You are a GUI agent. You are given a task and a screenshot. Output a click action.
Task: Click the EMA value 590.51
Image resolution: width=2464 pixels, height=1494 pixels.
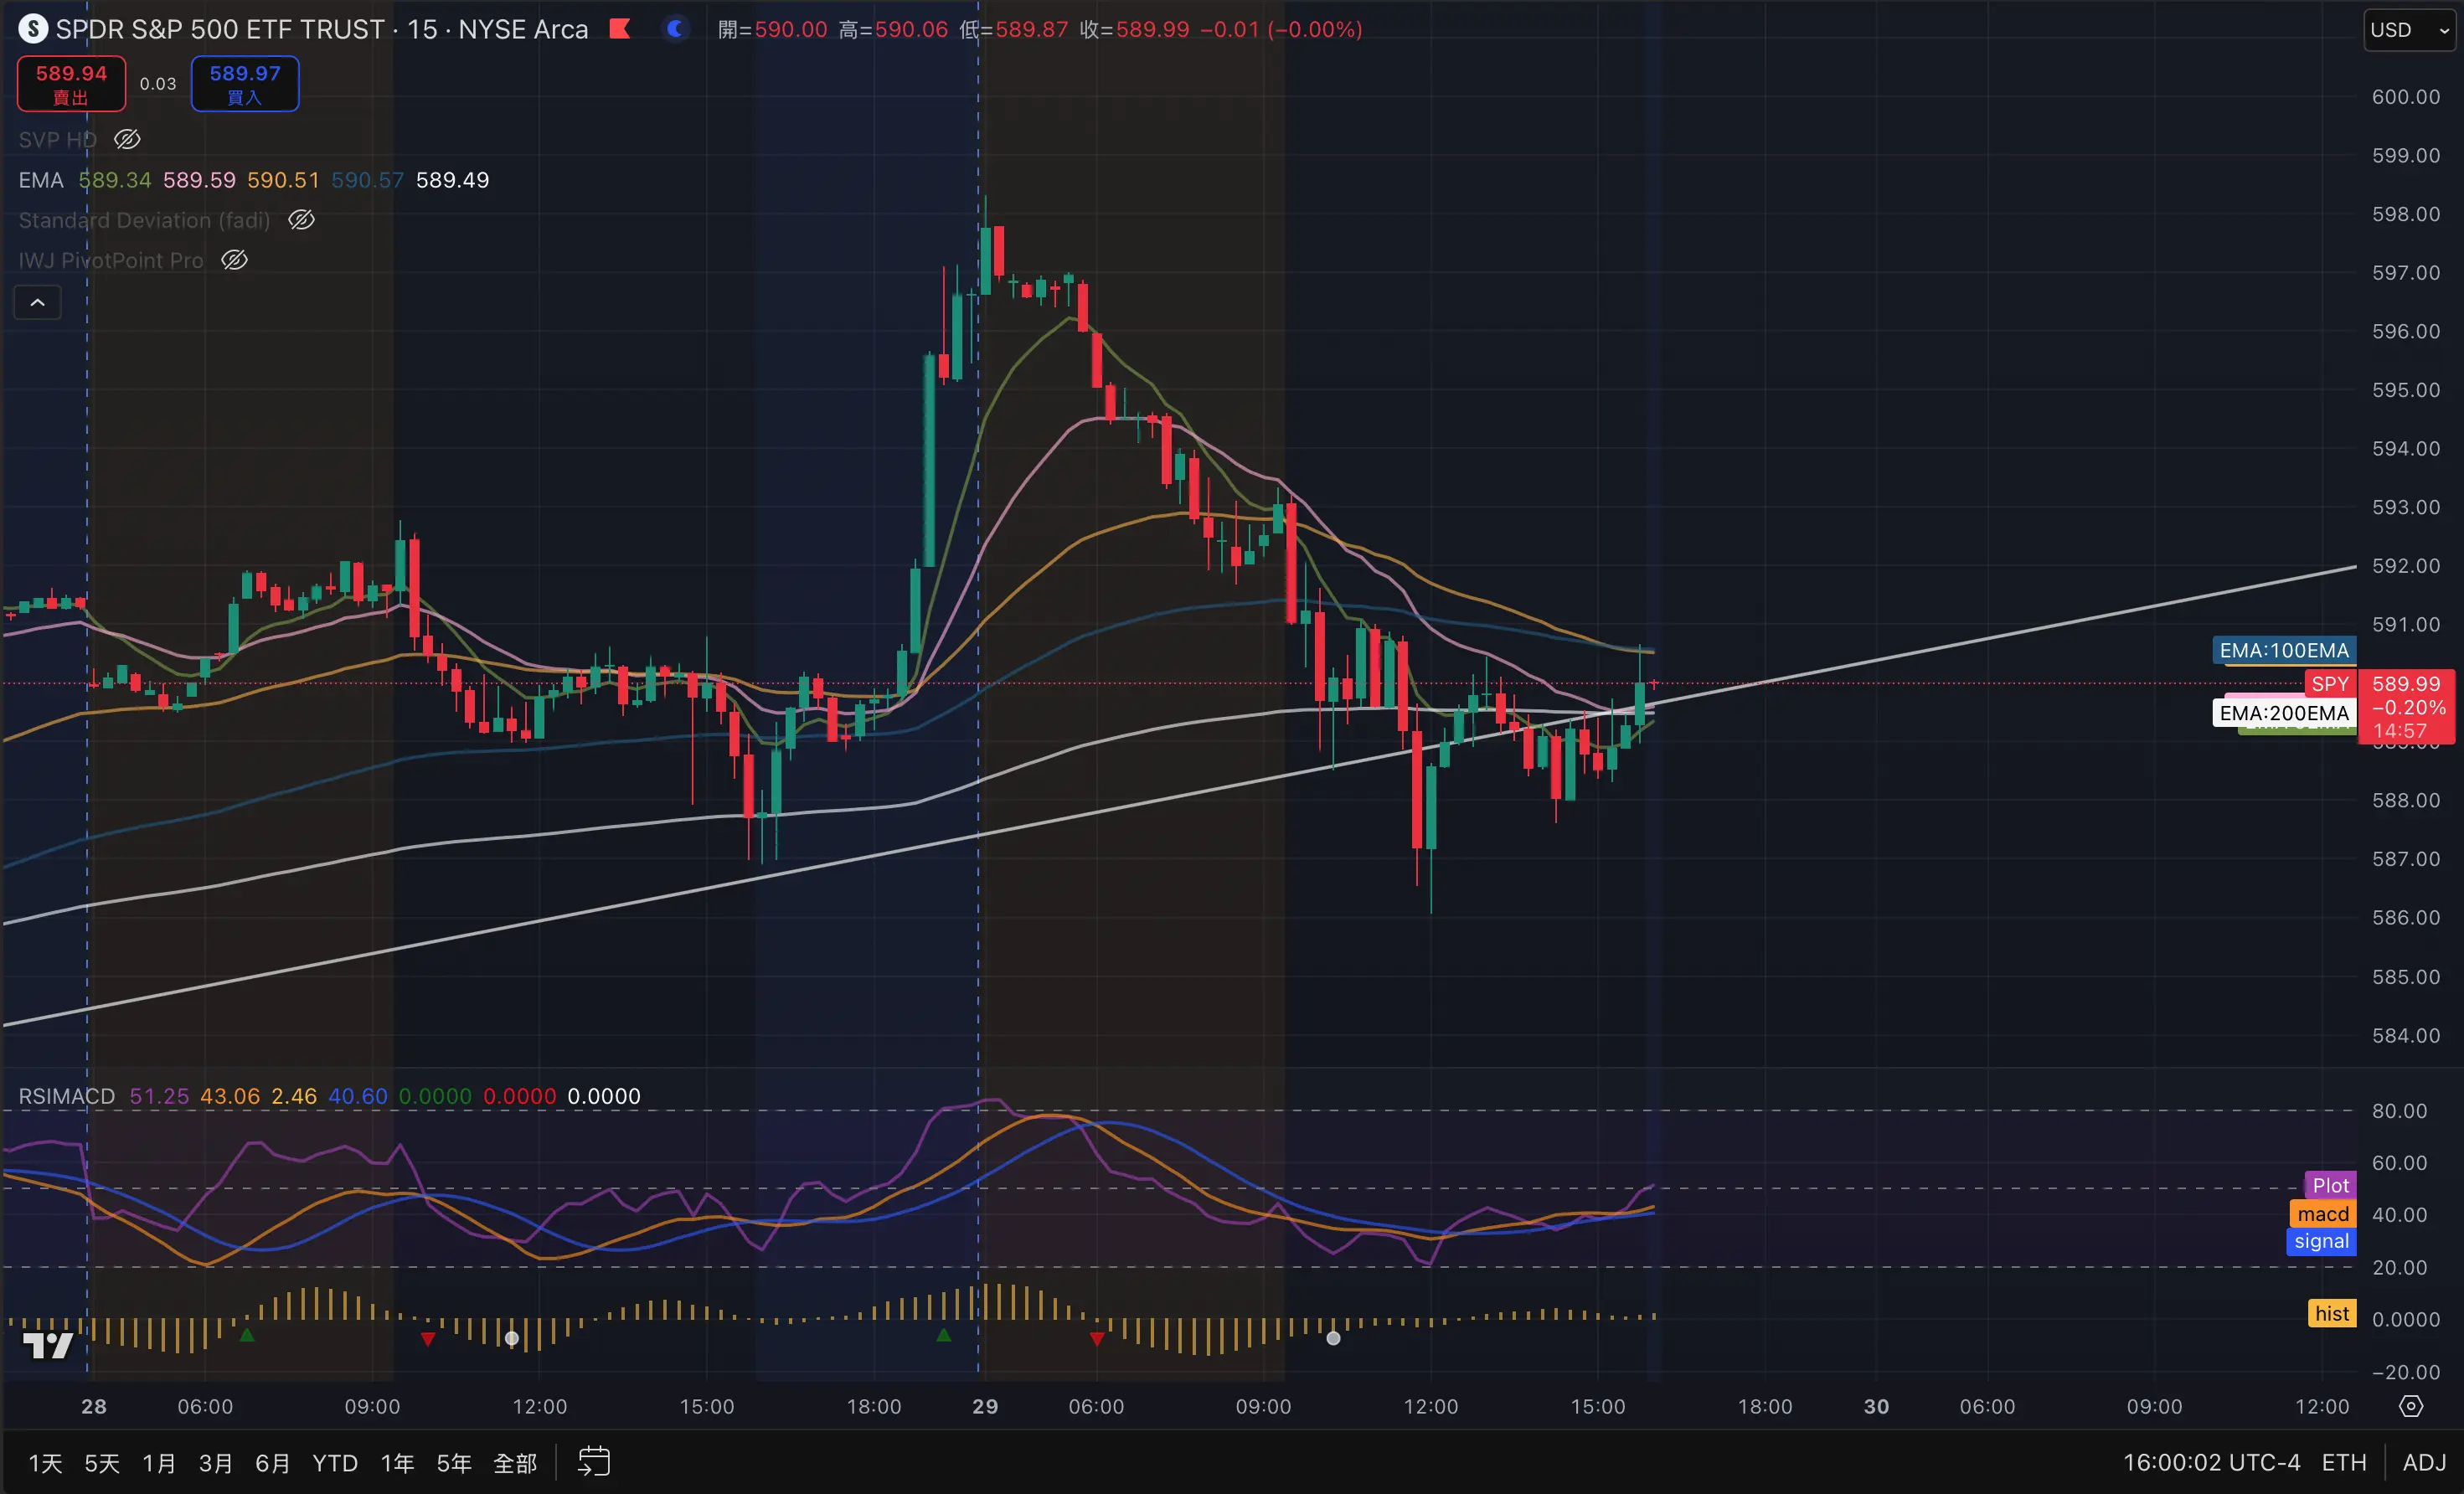point(283,180)
